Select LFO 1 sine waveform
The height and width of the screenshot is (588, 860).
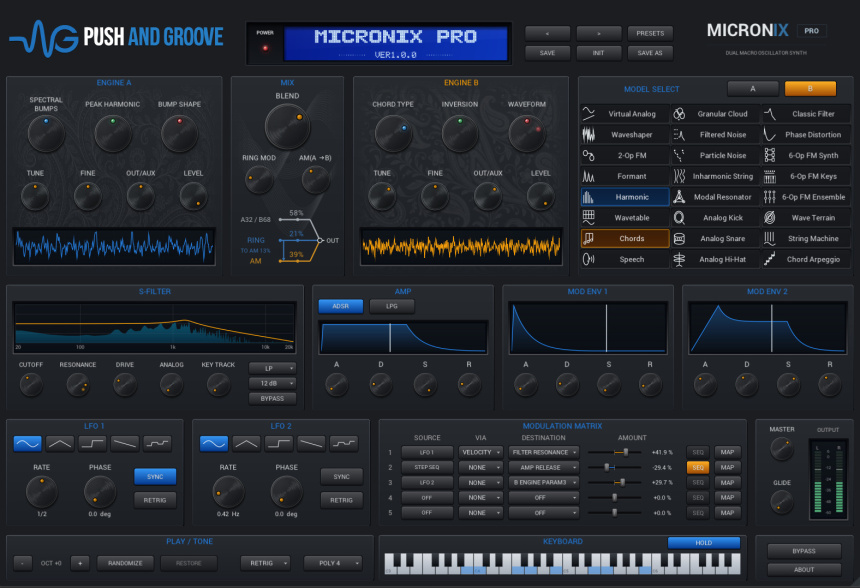coord(27,443)
